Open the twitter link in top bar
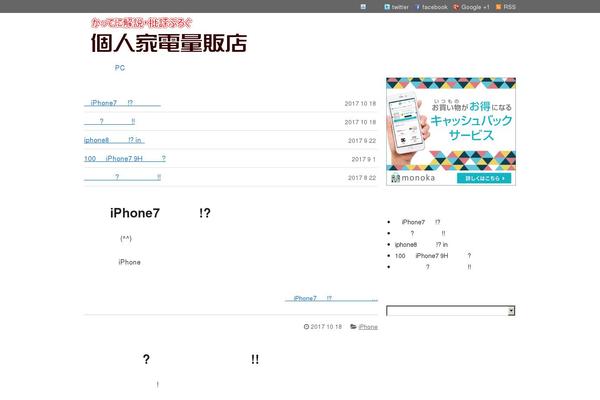The image size is (600, 400). [x=396, y=7]
